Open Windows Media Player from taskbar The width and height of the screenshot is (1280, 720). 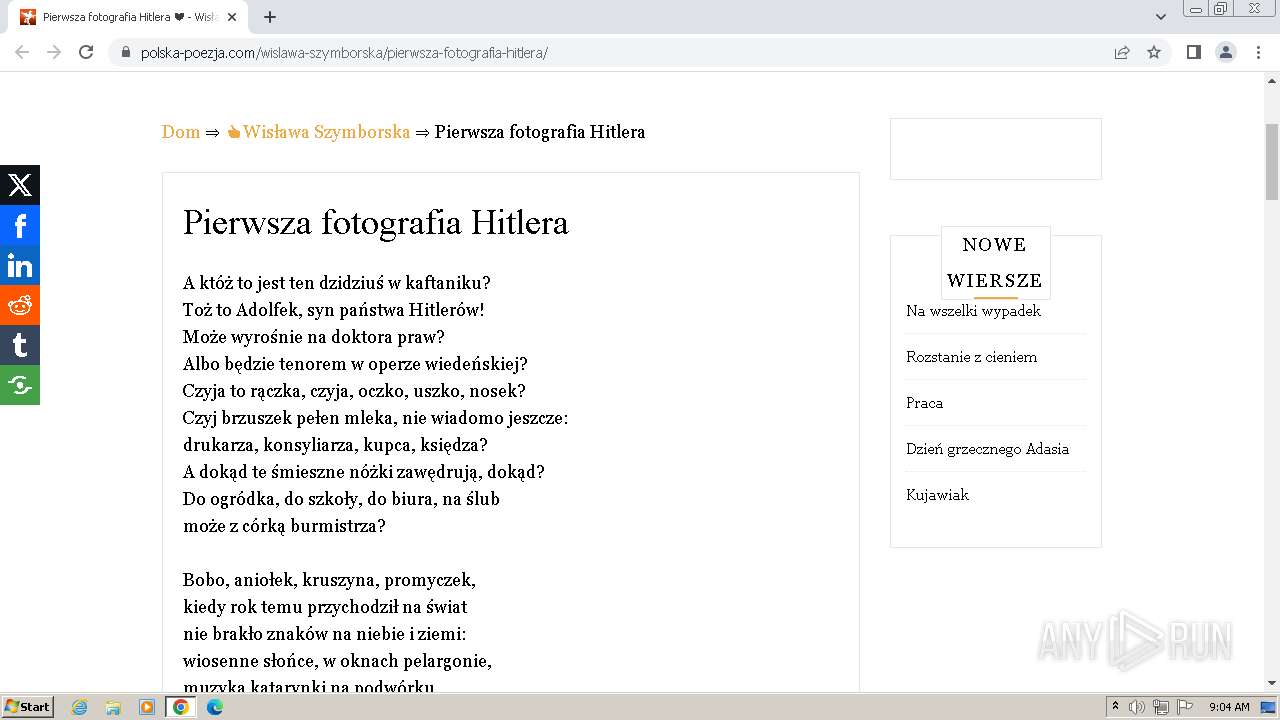click(147, 707)
